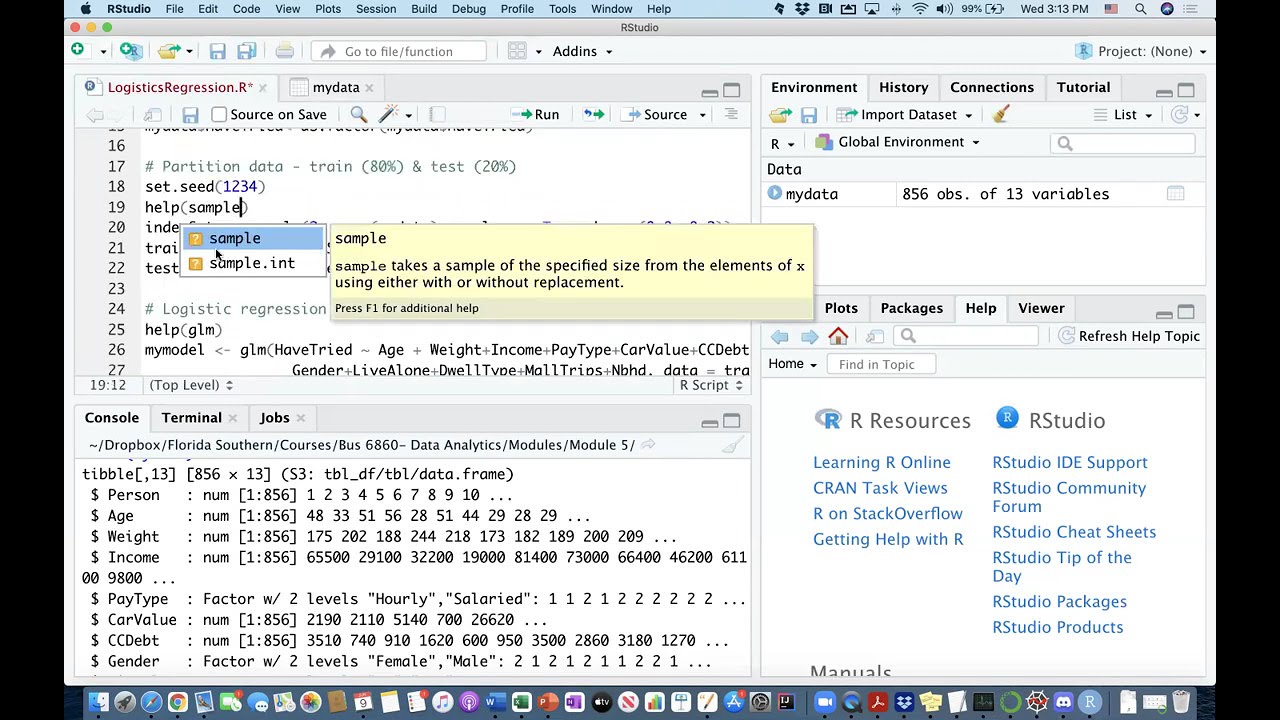This screenshot has width=1280, height=720.
Task: Click Load workspace folder icon in Environment pane
Action: coord(780,115)
